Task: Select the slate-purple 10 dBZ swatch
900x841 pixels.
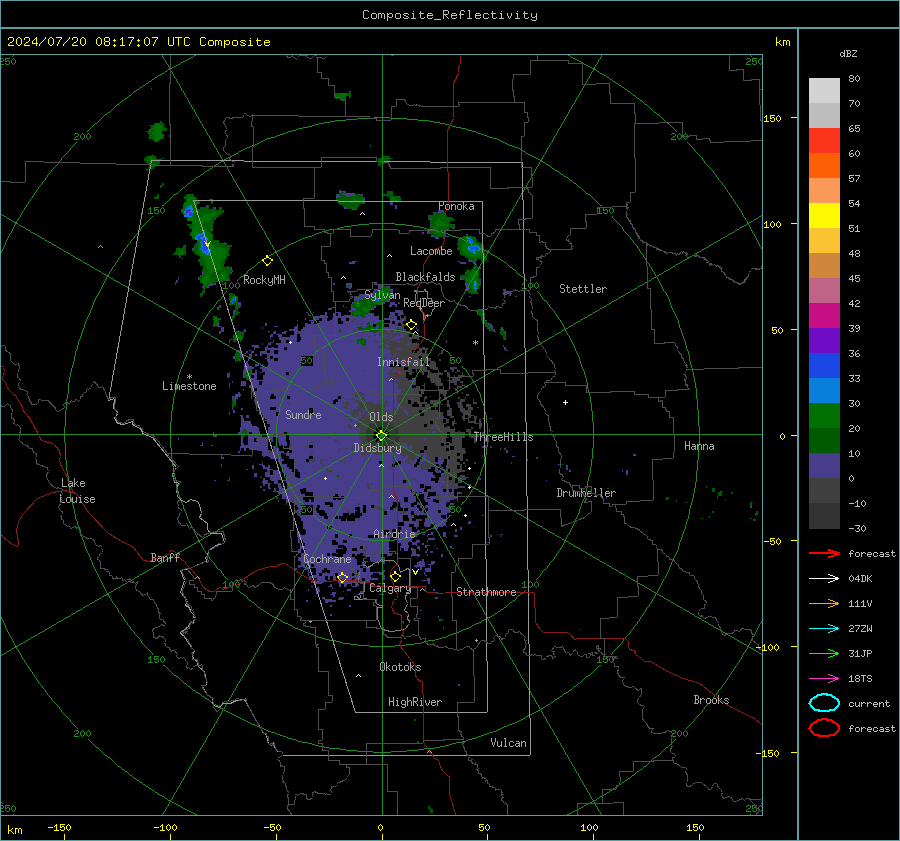Action: 824,466
